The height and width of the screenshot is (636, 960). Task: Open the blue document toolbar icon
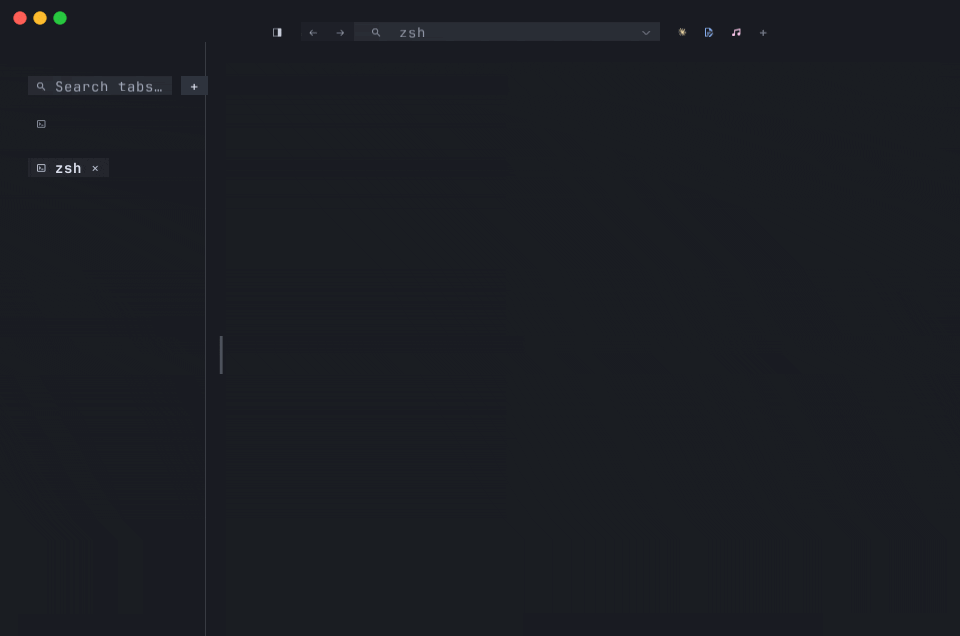click(709, 32)
